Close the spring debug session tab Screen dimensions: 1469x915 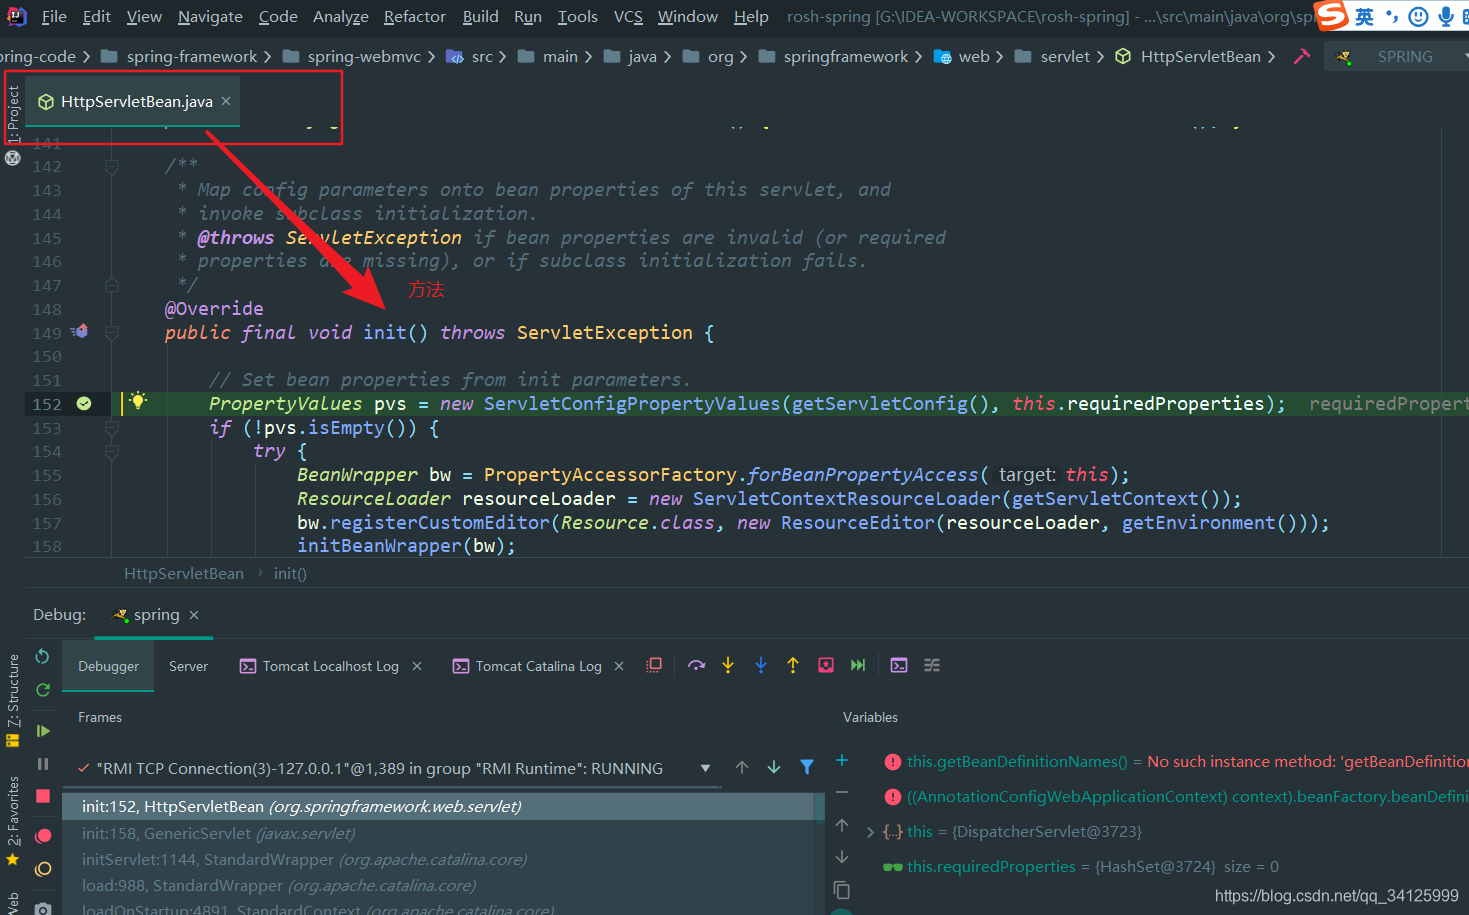[194, 615]
